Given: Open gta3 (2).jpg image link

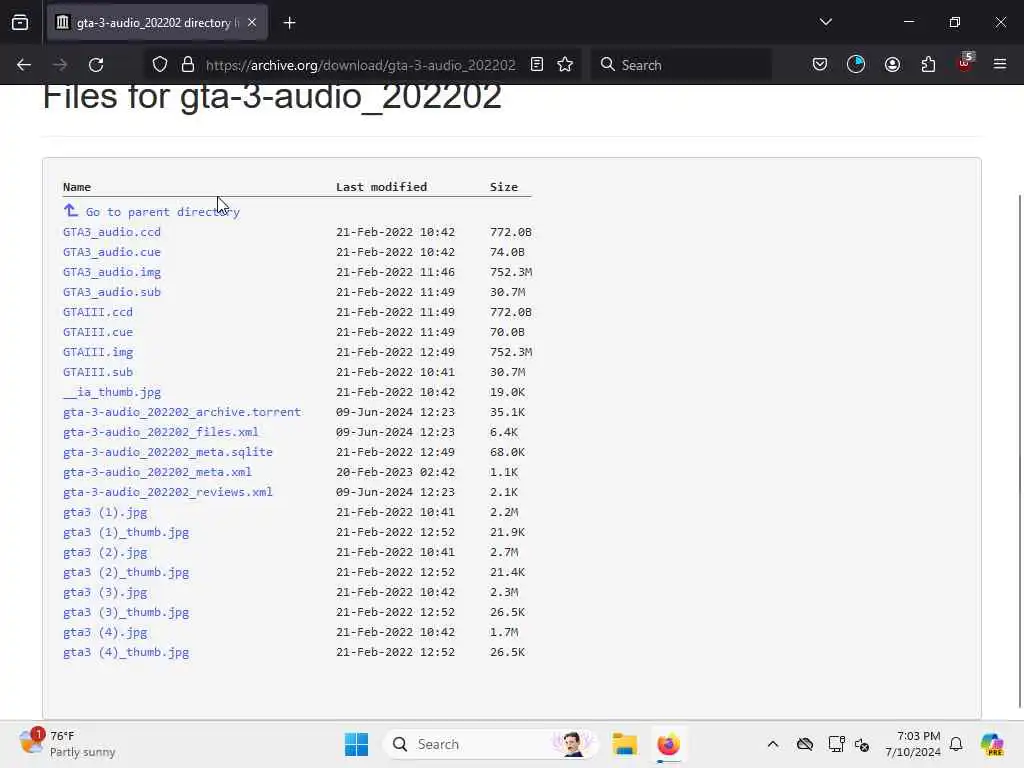Looking at the screenshot, I should (105, 552).
